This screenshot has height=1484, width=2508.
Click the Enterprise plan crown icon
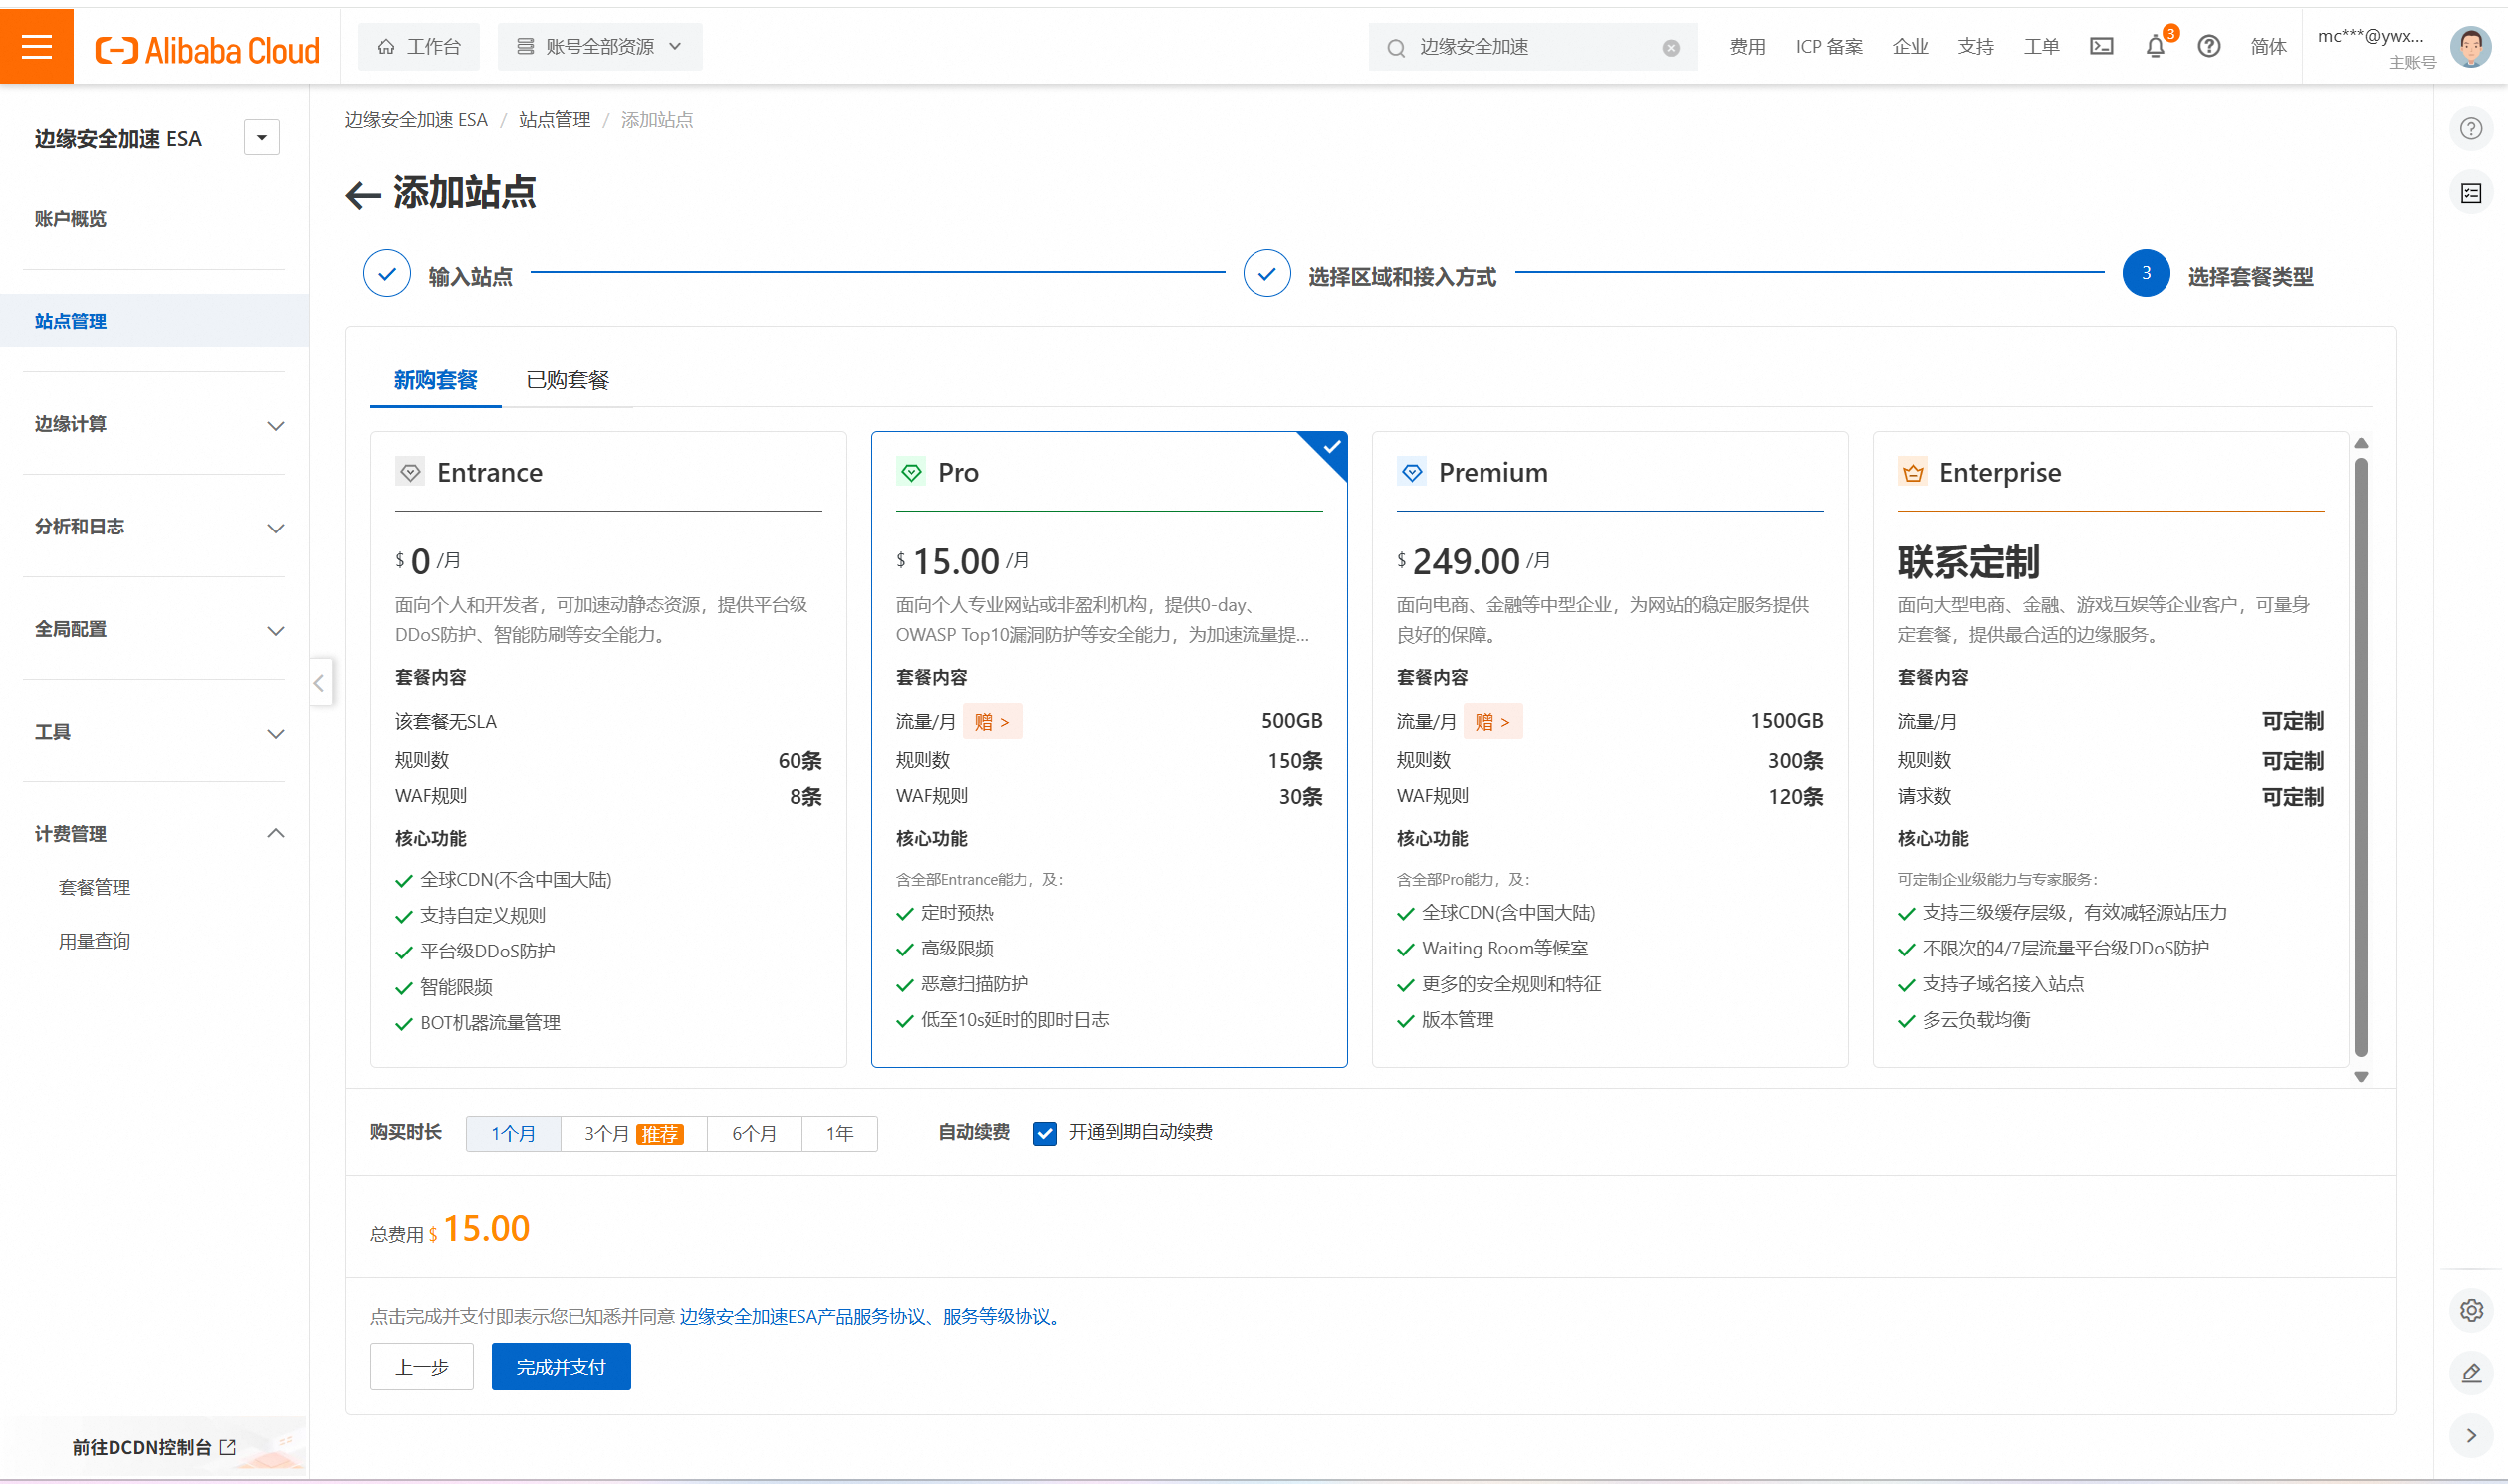tap(1912, 472)
